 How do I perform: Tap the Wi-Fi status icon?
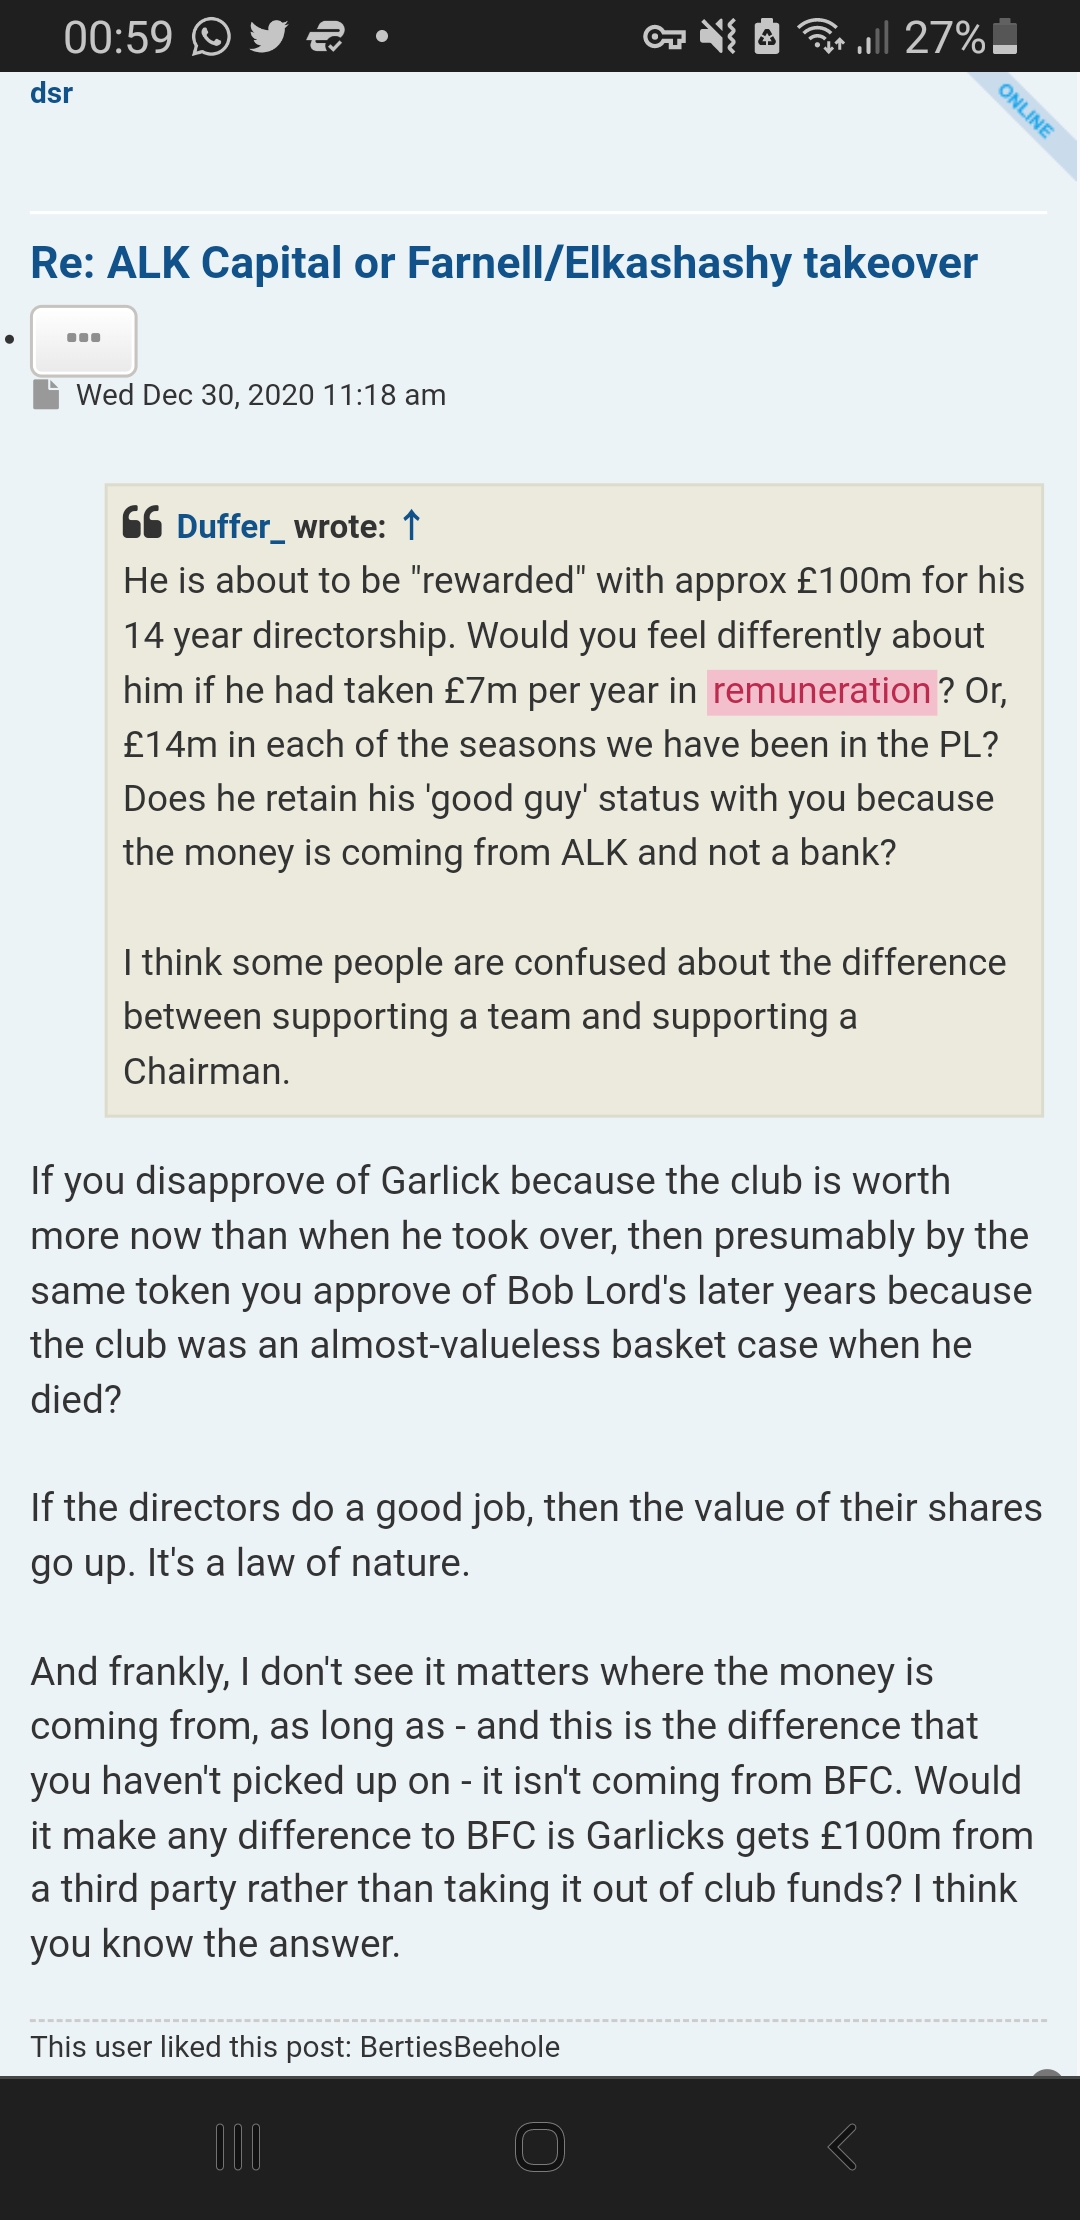pos(820,37)
